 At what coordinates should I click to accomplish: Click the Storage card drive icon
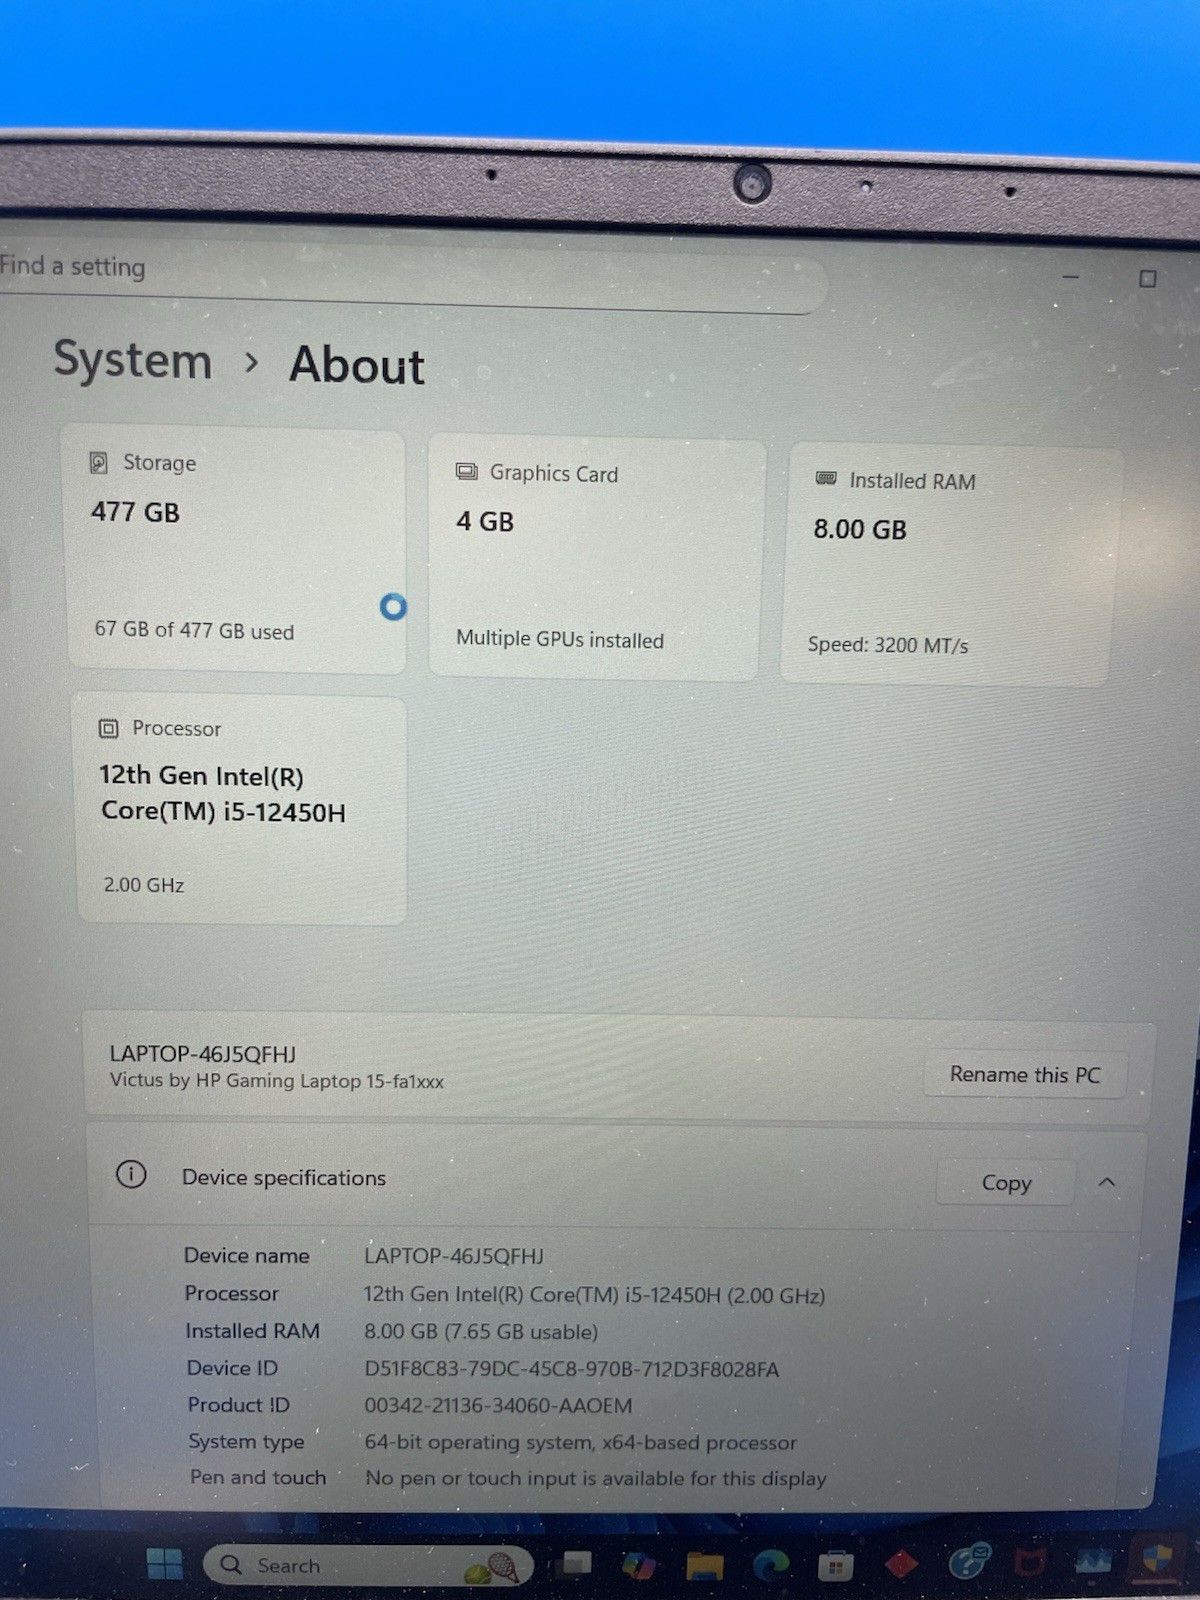[x=99, y=462]
